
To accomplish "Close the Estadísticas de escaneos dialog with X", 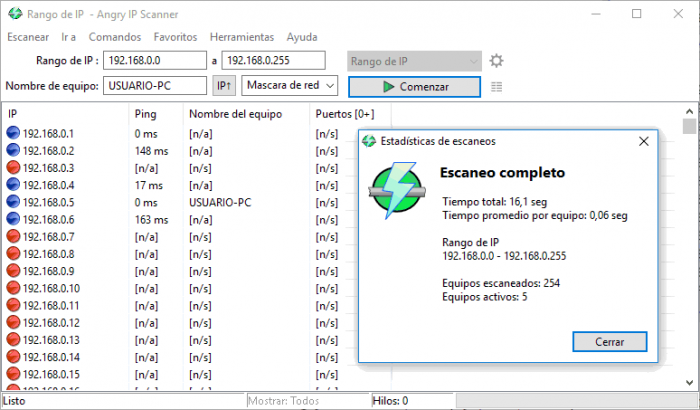I will click(x=643, y=142).
